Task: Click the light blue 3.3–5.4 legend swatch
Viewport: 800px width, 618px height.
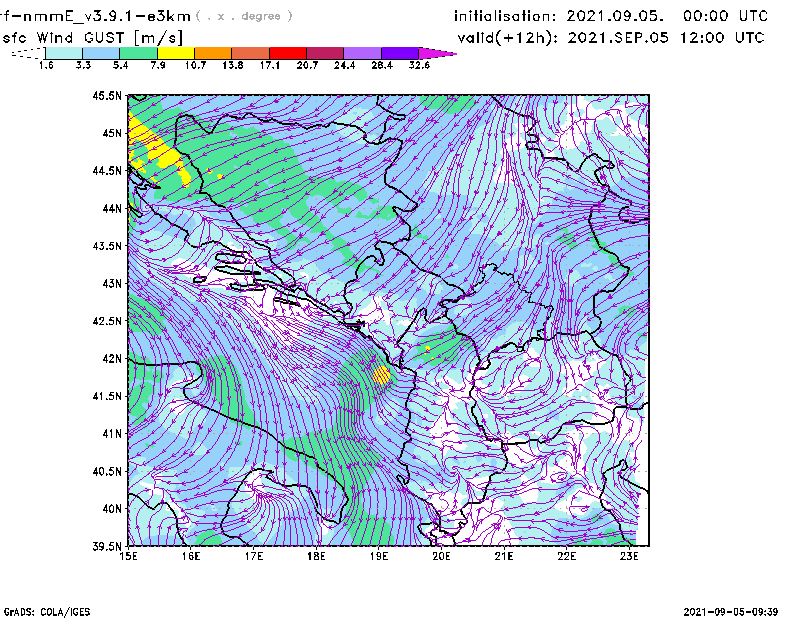Action: 101,53
